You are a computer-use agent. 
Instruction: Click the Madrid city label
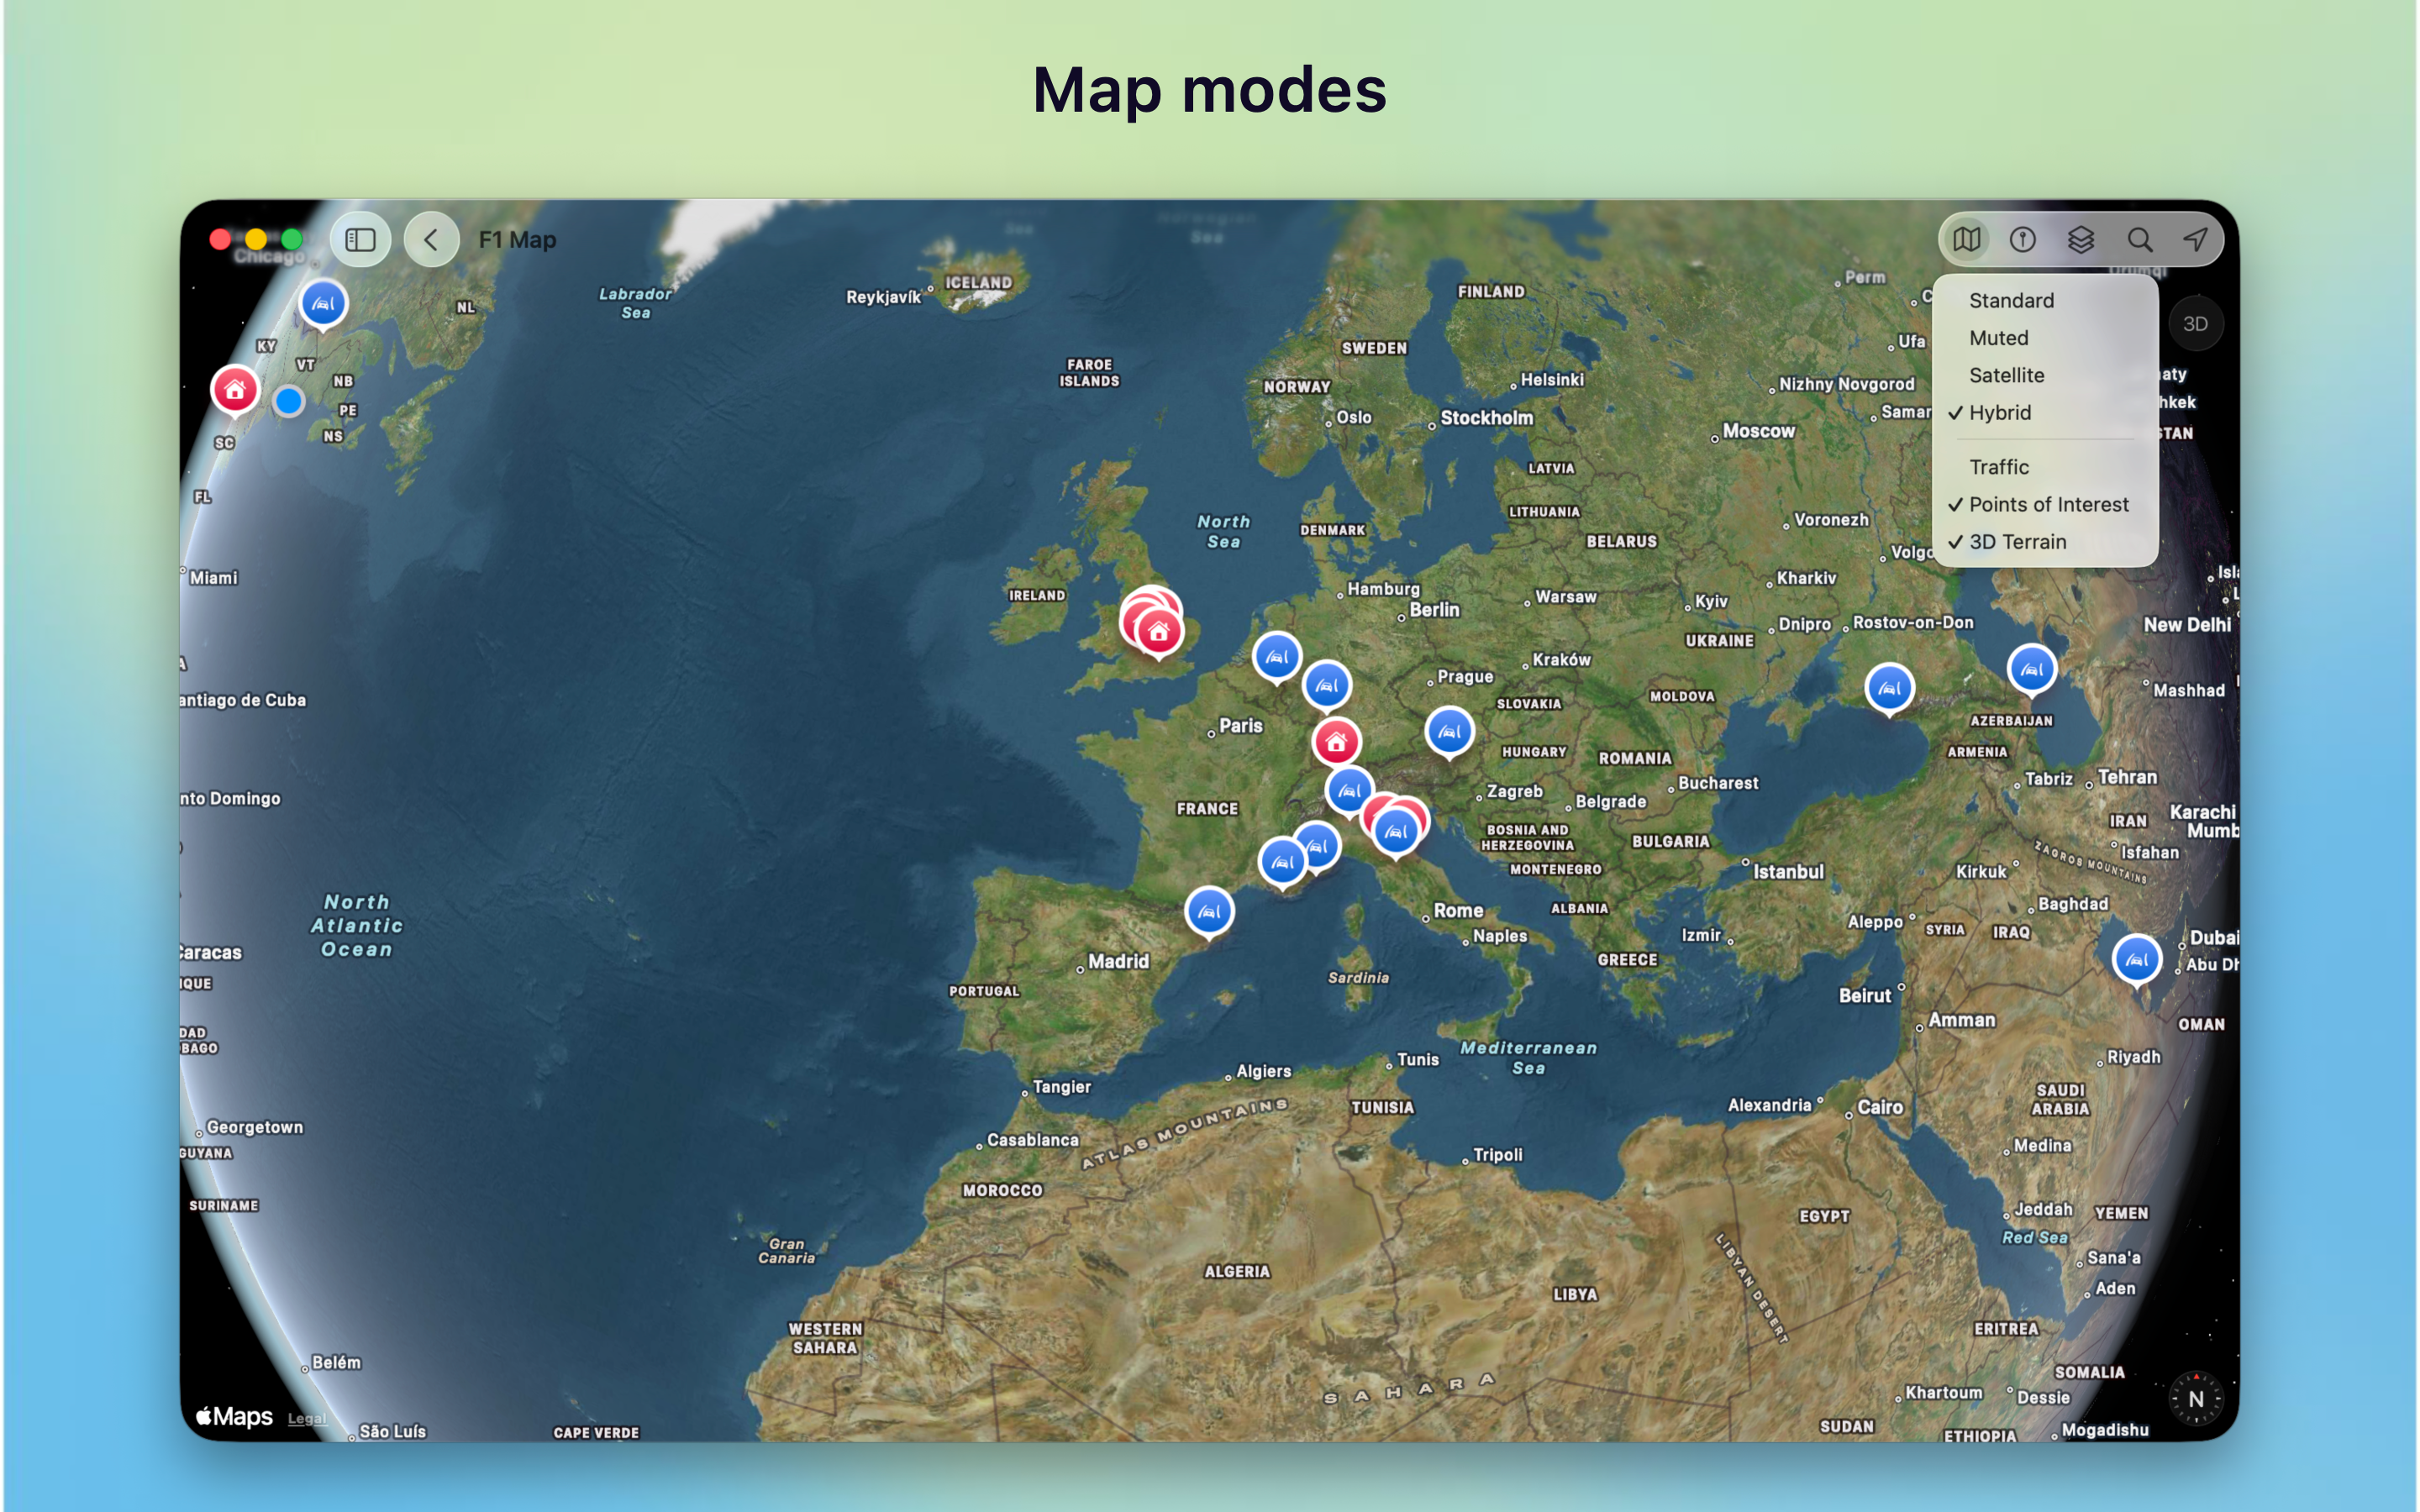point(1118,961)
